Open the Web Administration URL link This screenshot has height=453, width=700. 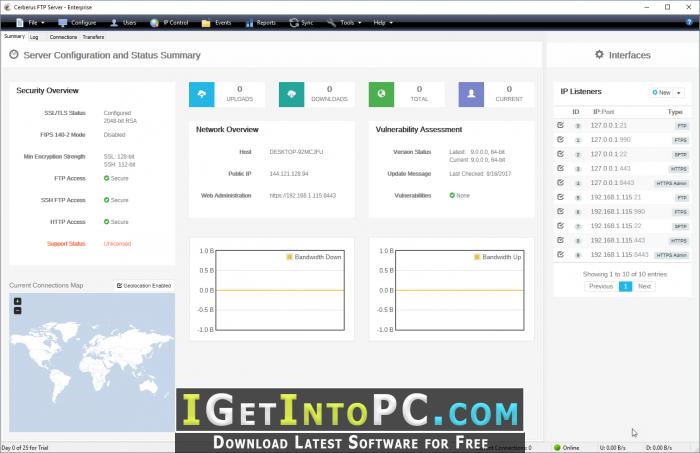(303, 195)
